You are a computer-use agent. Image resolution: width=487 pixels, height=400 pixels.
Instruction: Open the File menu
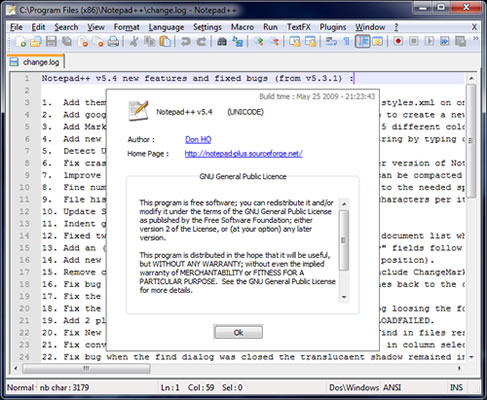pos(16,27)
